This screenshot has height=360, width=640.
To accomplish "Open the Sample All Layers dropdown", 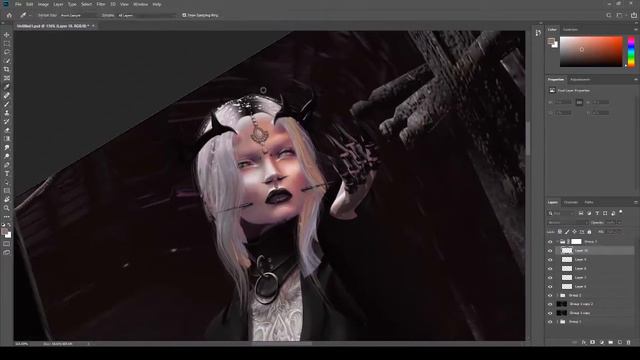I will (x=147, y=15).
